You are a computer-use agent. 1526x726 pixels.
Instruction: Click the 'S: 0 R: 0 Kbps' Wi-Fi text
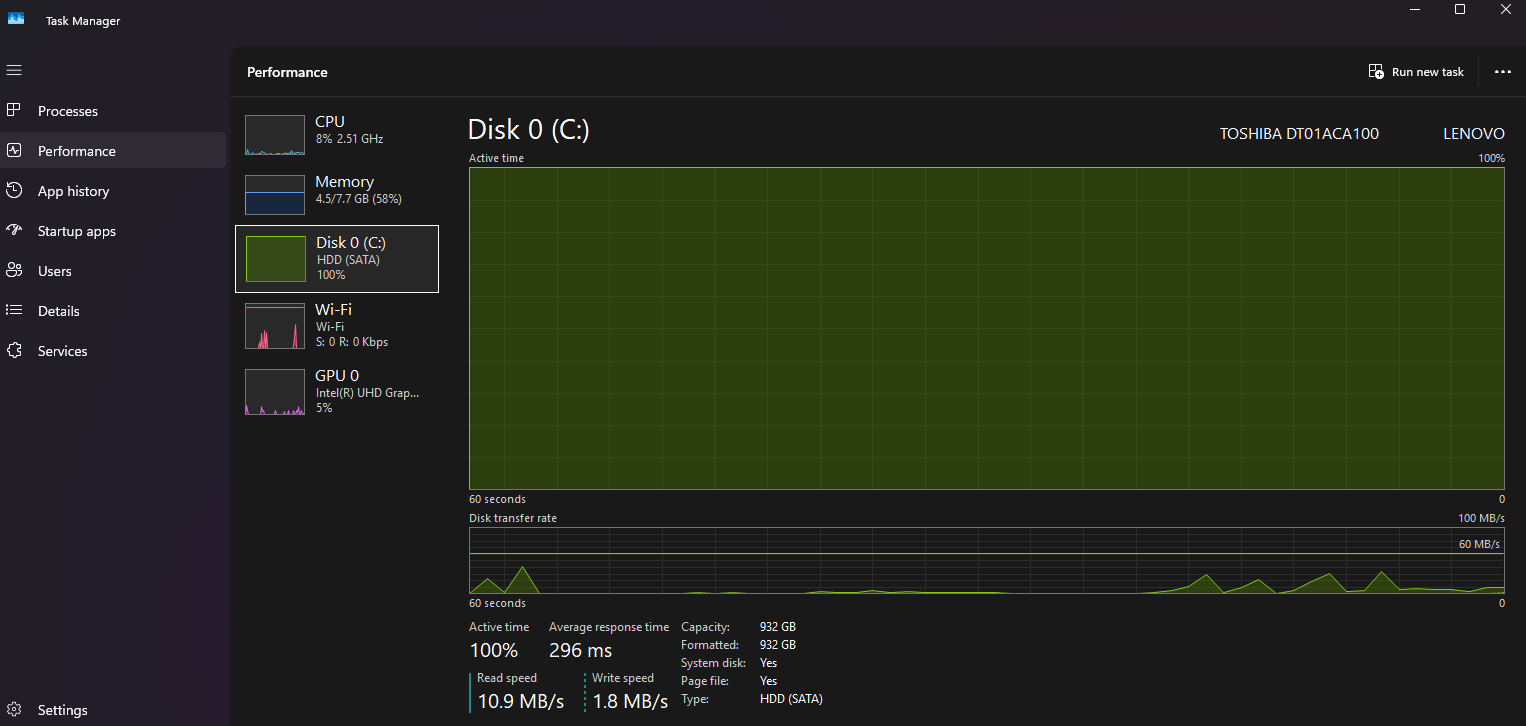352,342
